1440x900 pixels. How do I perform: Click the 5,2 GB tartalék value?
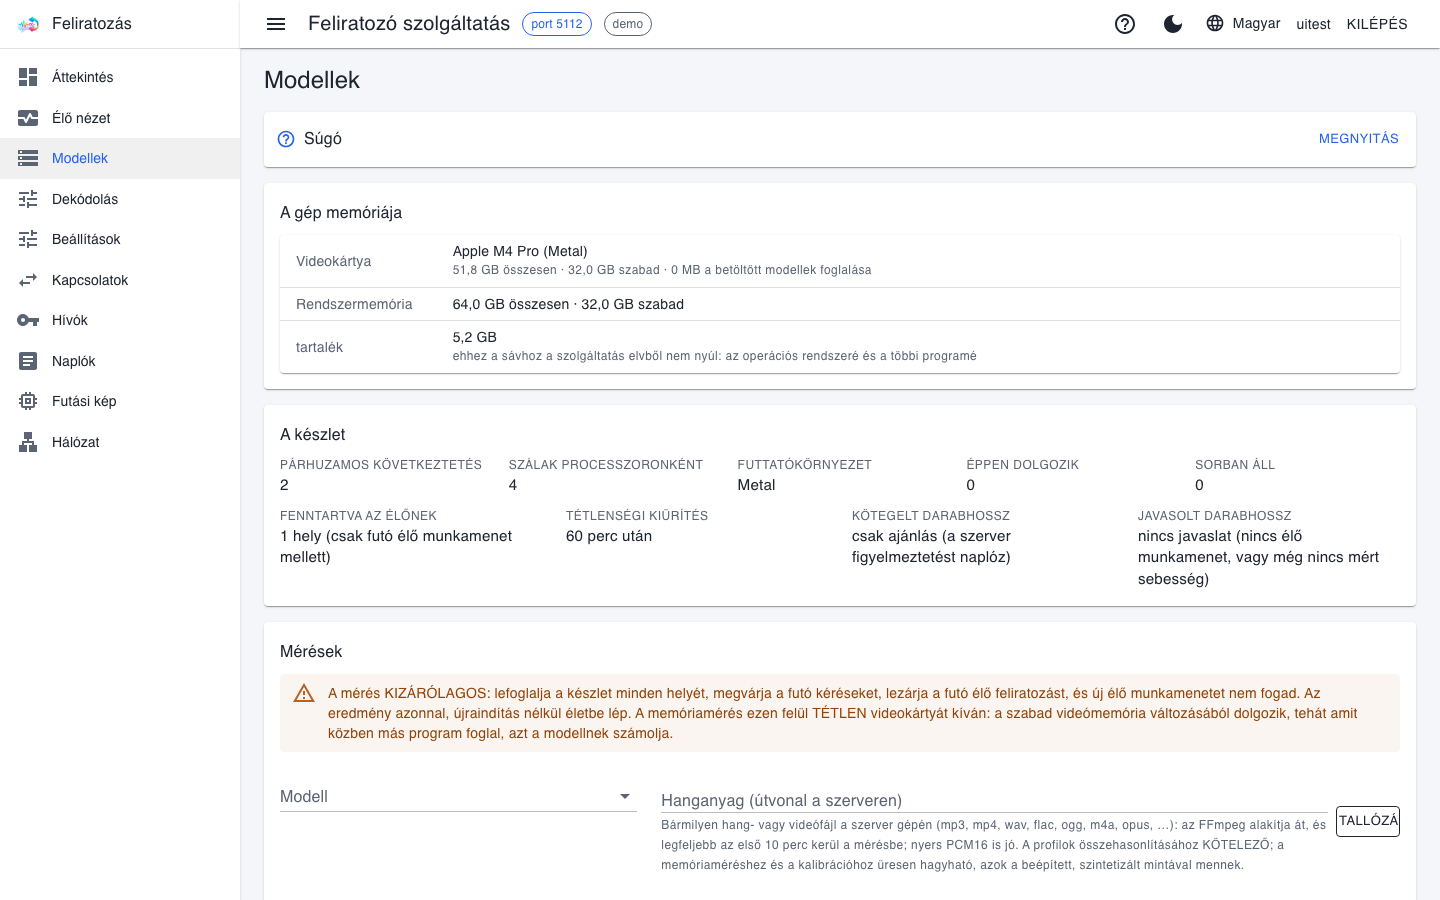pyautogui.click(x=475, y=337)
